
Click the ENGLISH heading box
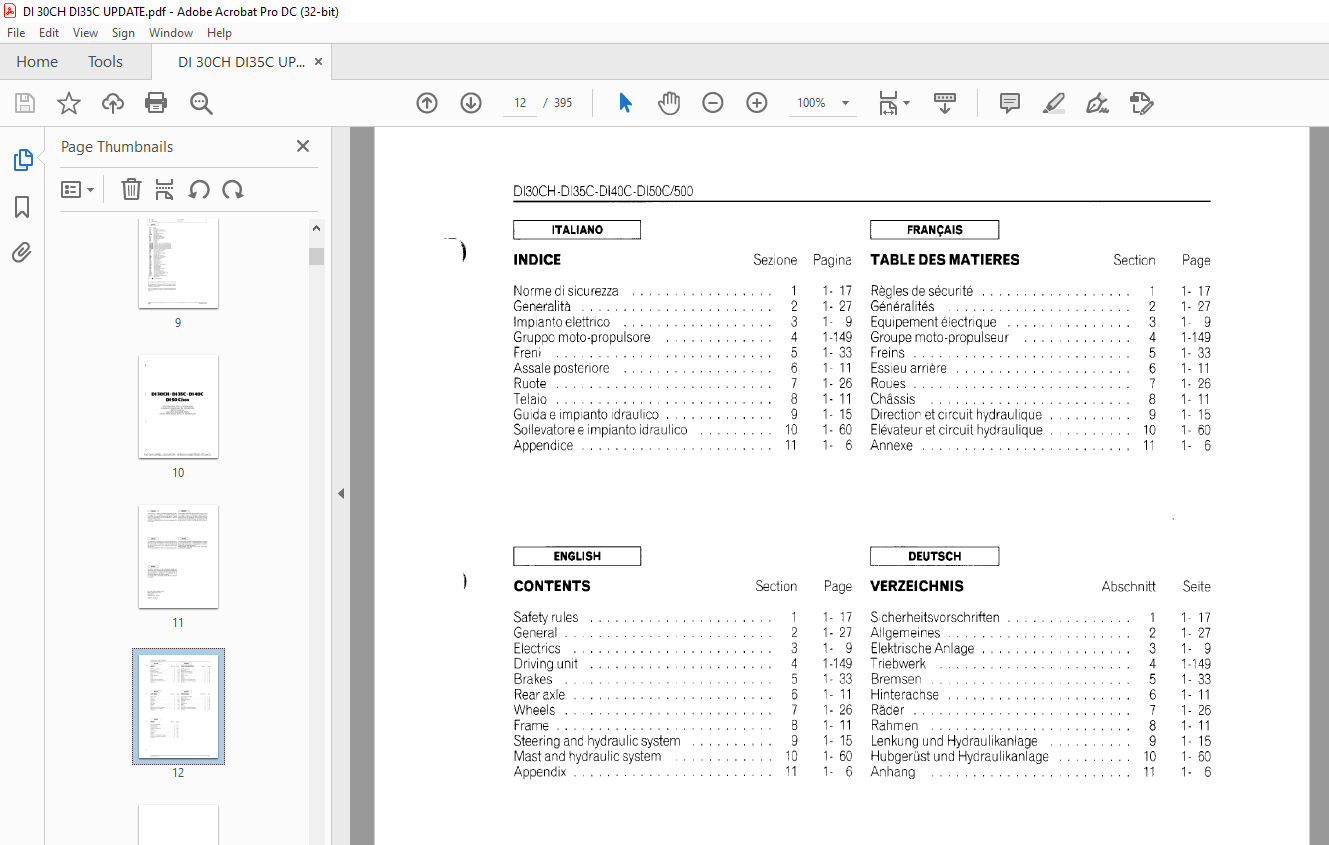click(577, 556)
